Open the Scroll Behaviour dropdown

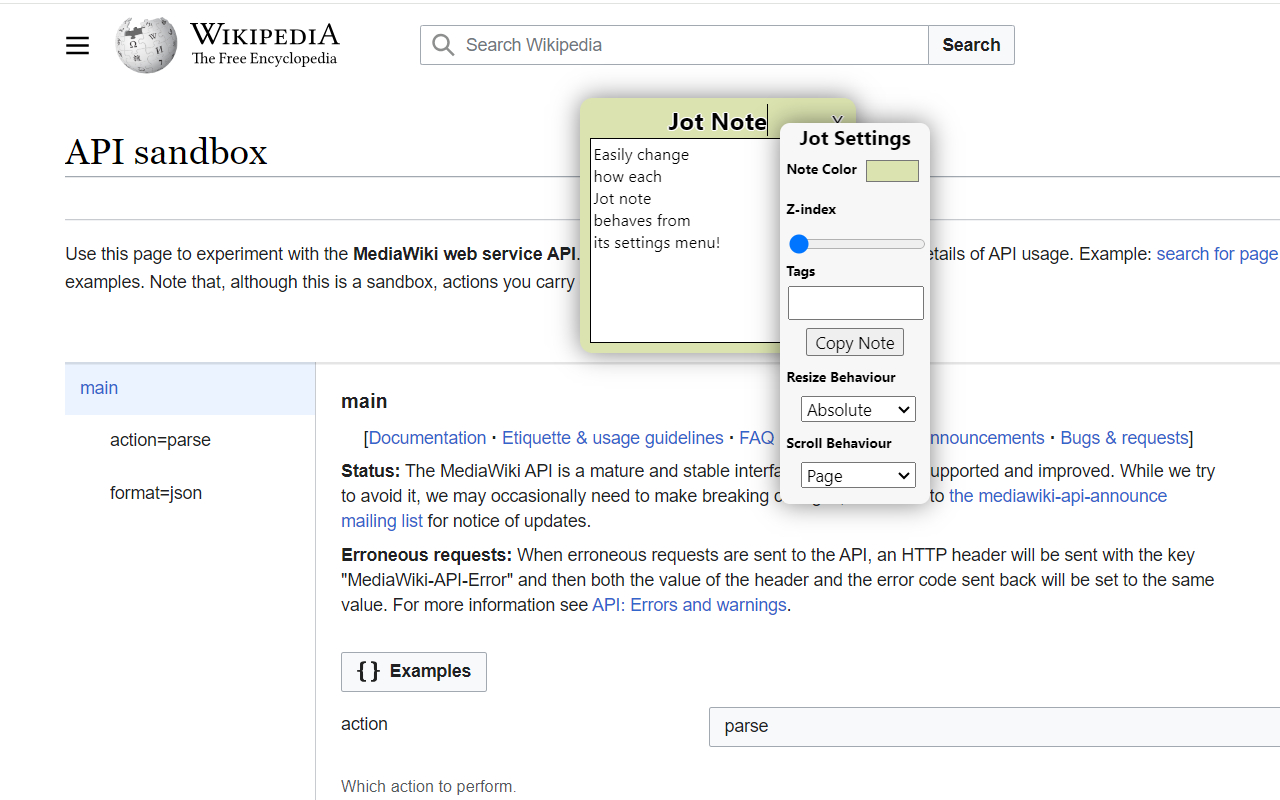[x=857, y=475]
